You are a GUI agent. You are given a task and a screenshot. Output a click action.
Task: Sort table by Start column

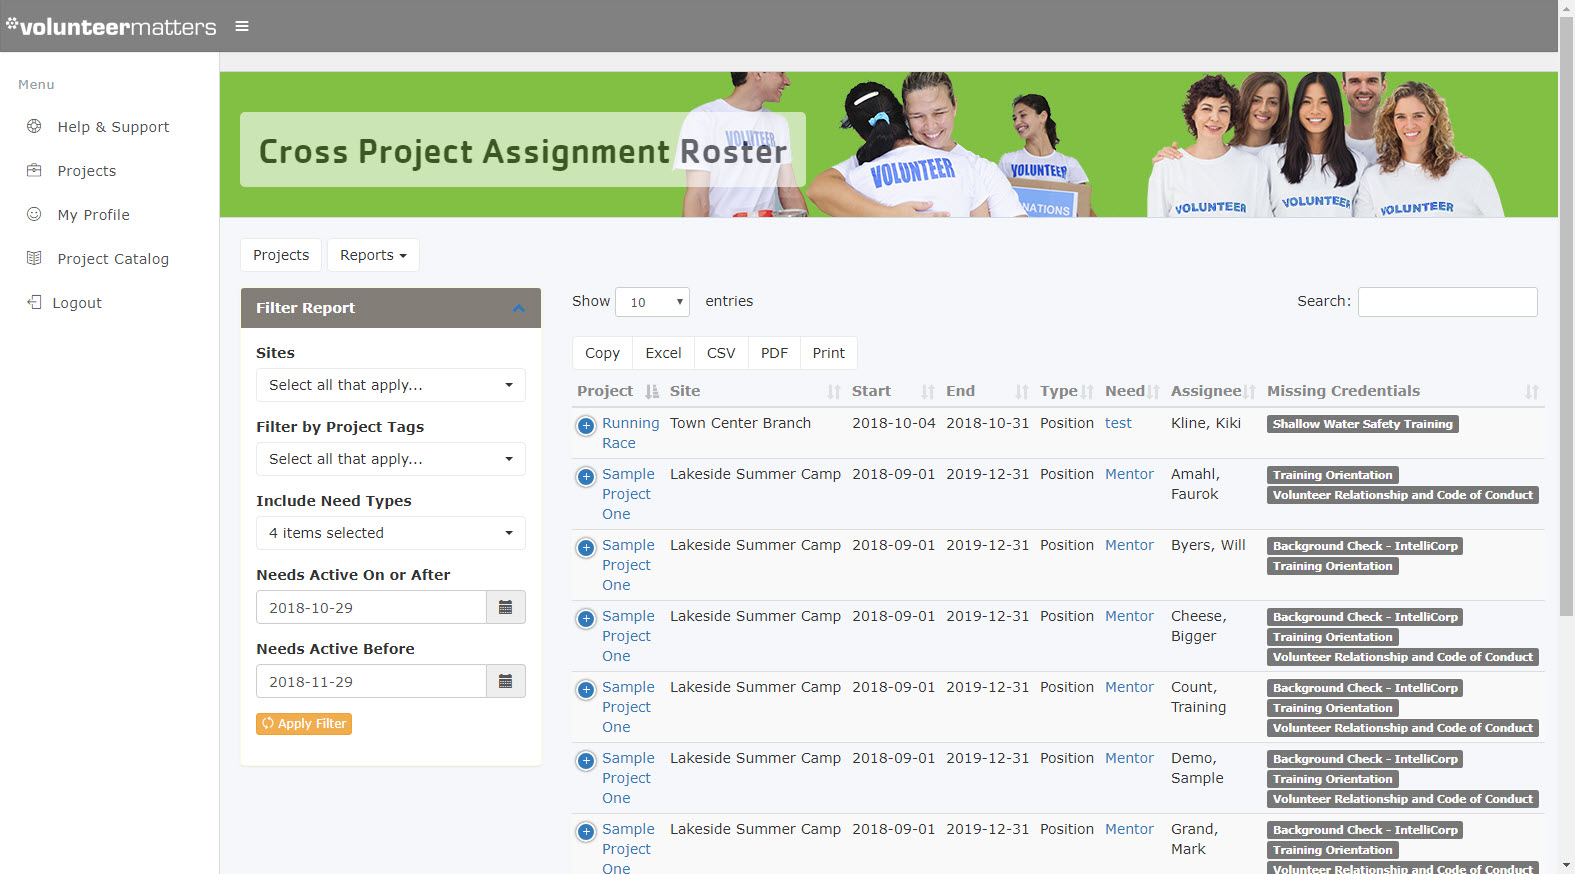click(893, 391)
